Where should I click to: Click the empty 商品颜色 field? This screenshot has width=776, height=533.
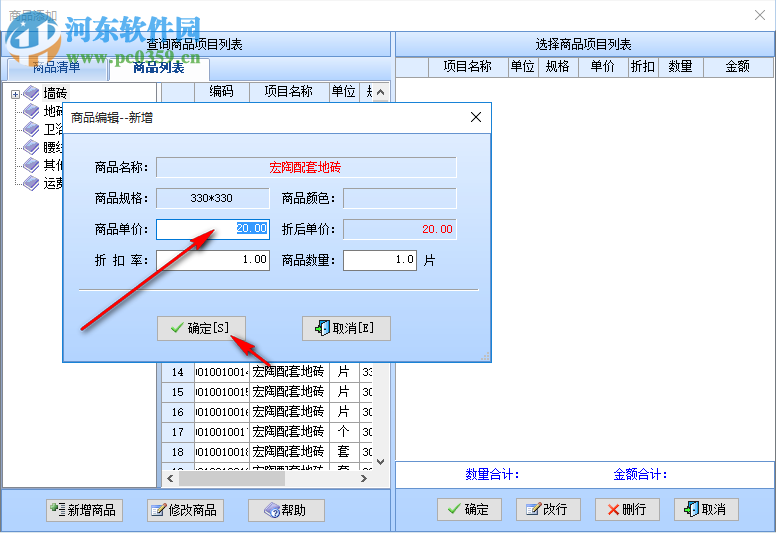tap(399, 198)
